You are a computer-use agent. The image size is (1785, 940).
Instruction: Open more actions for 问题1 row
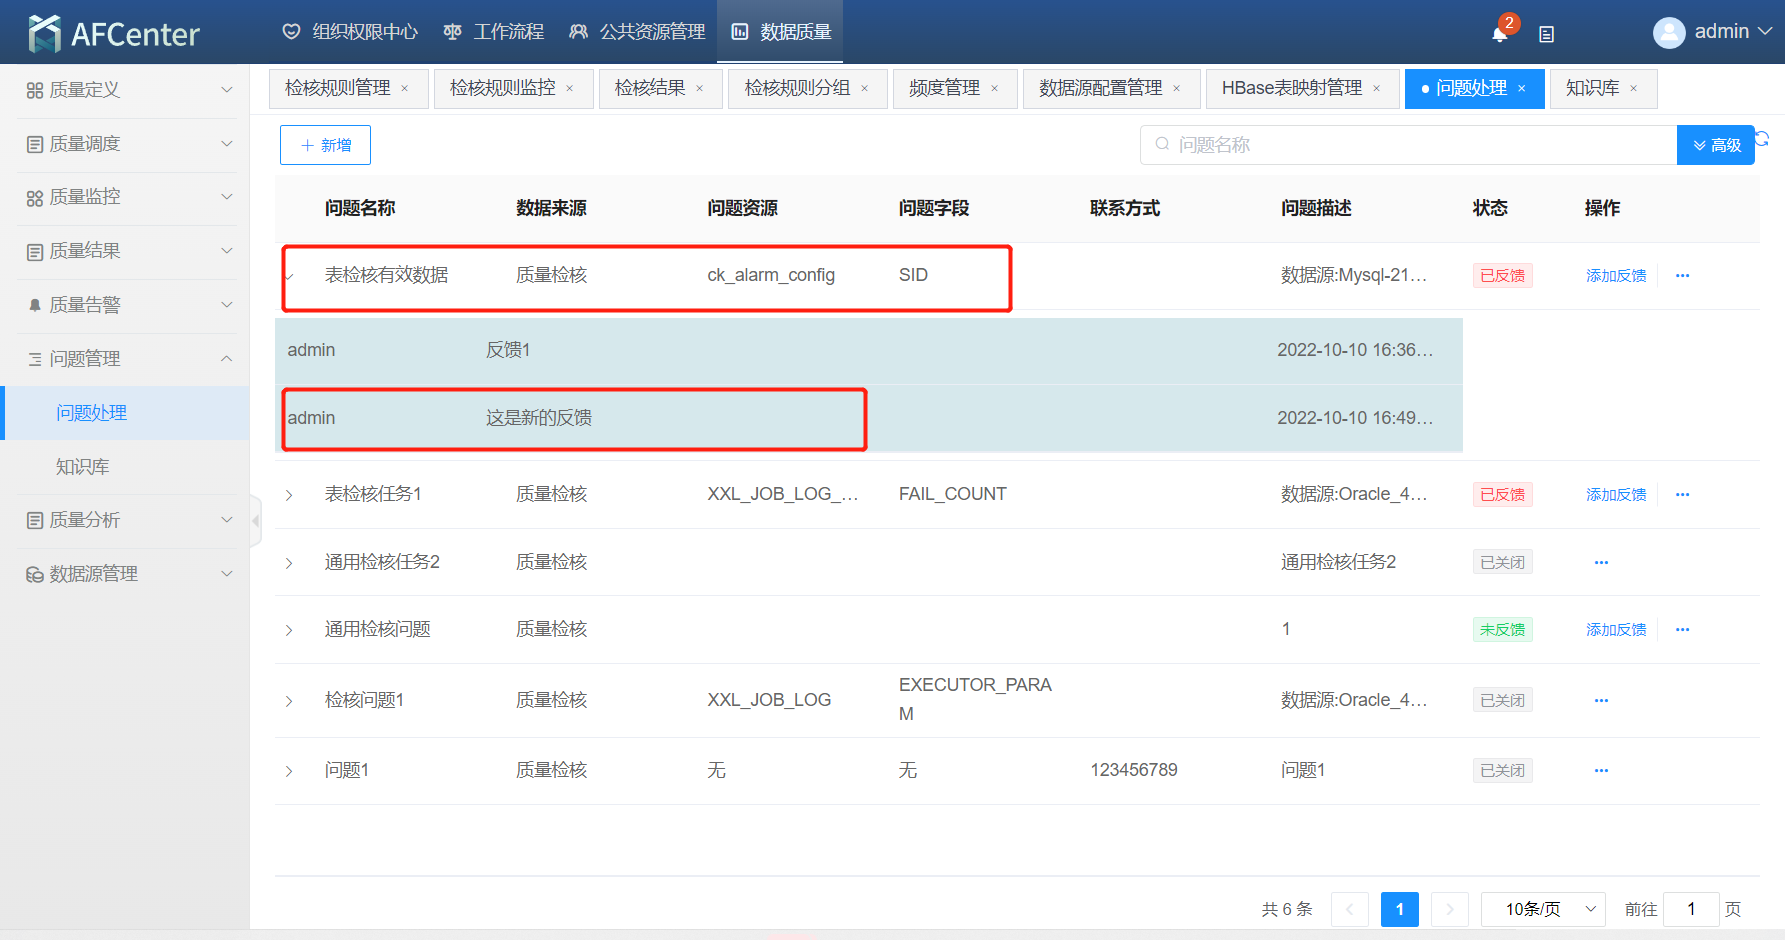[1601, 771]
